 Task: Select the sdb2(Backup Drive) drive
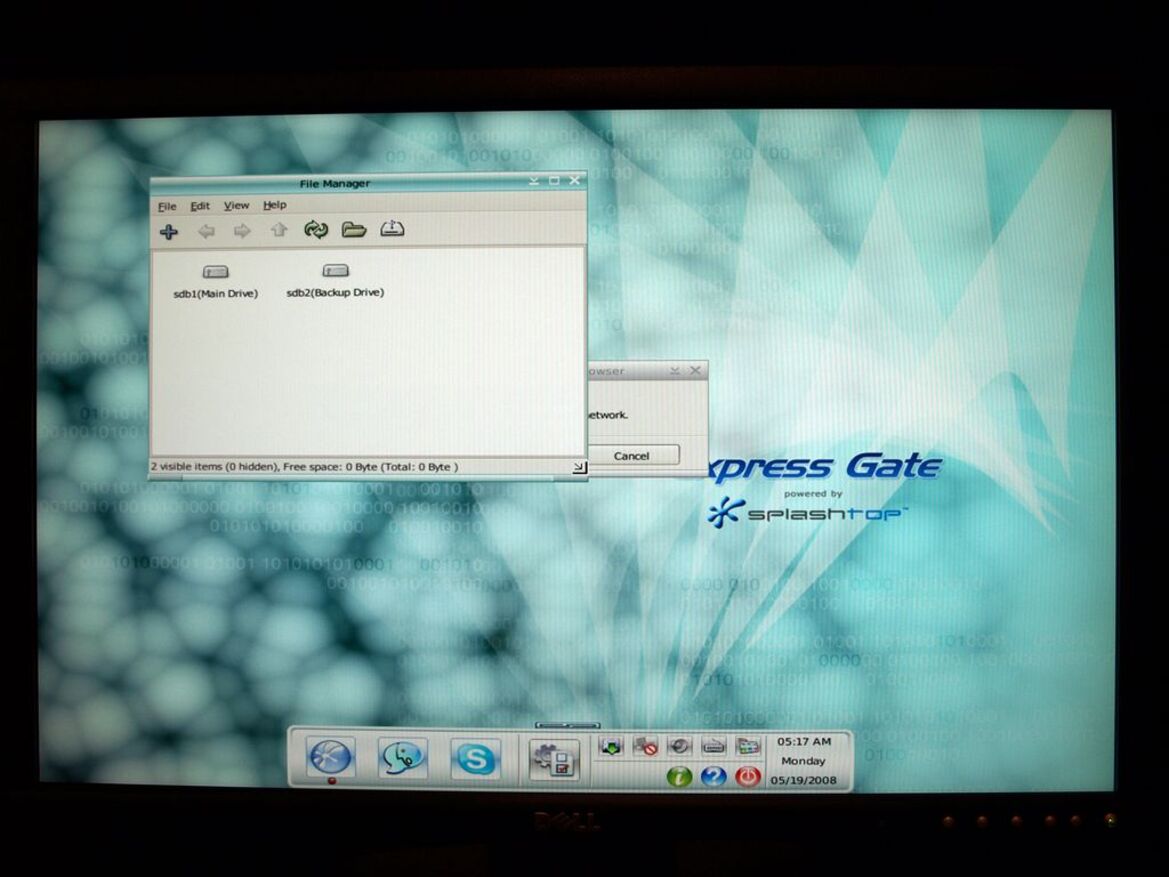pos(335,280)
